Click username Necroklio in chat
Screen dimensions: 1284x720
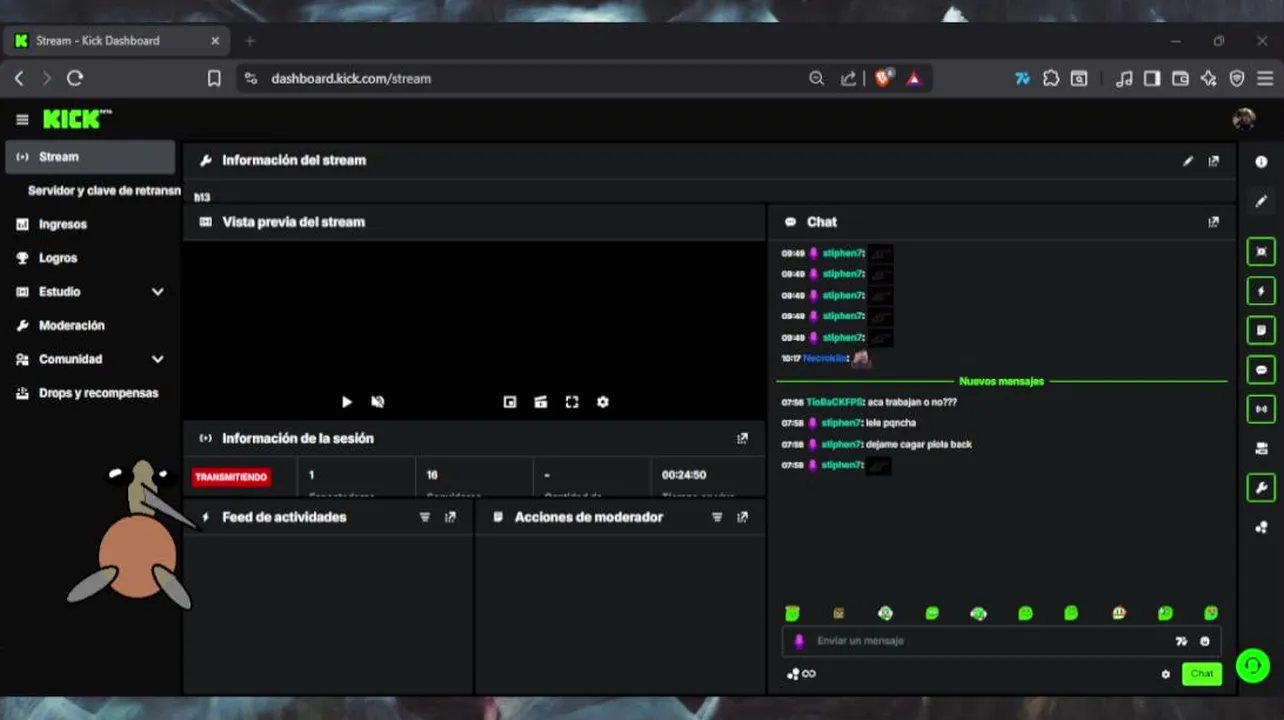(x=825, y=358)
